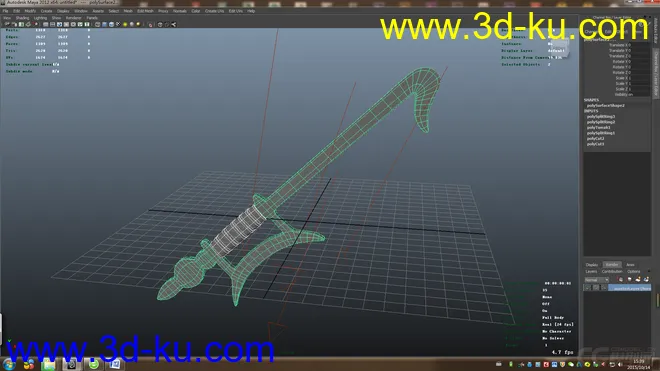
Task: Toggle the Visibility attribute field
Action: pyautogui.click(x=640, y=94)
